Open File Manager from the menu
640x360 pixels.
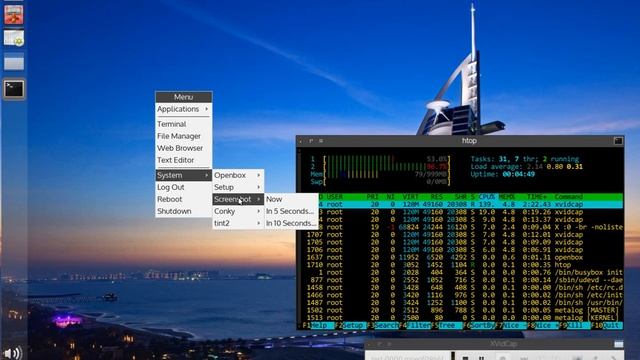[183, 136]
